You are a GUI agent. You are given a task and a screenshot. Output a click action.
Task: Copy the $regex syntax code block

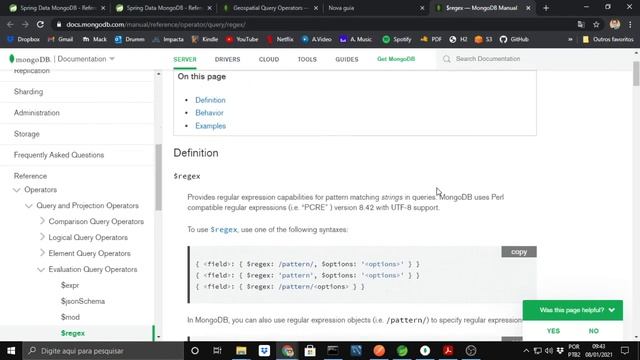coord(519,252)
